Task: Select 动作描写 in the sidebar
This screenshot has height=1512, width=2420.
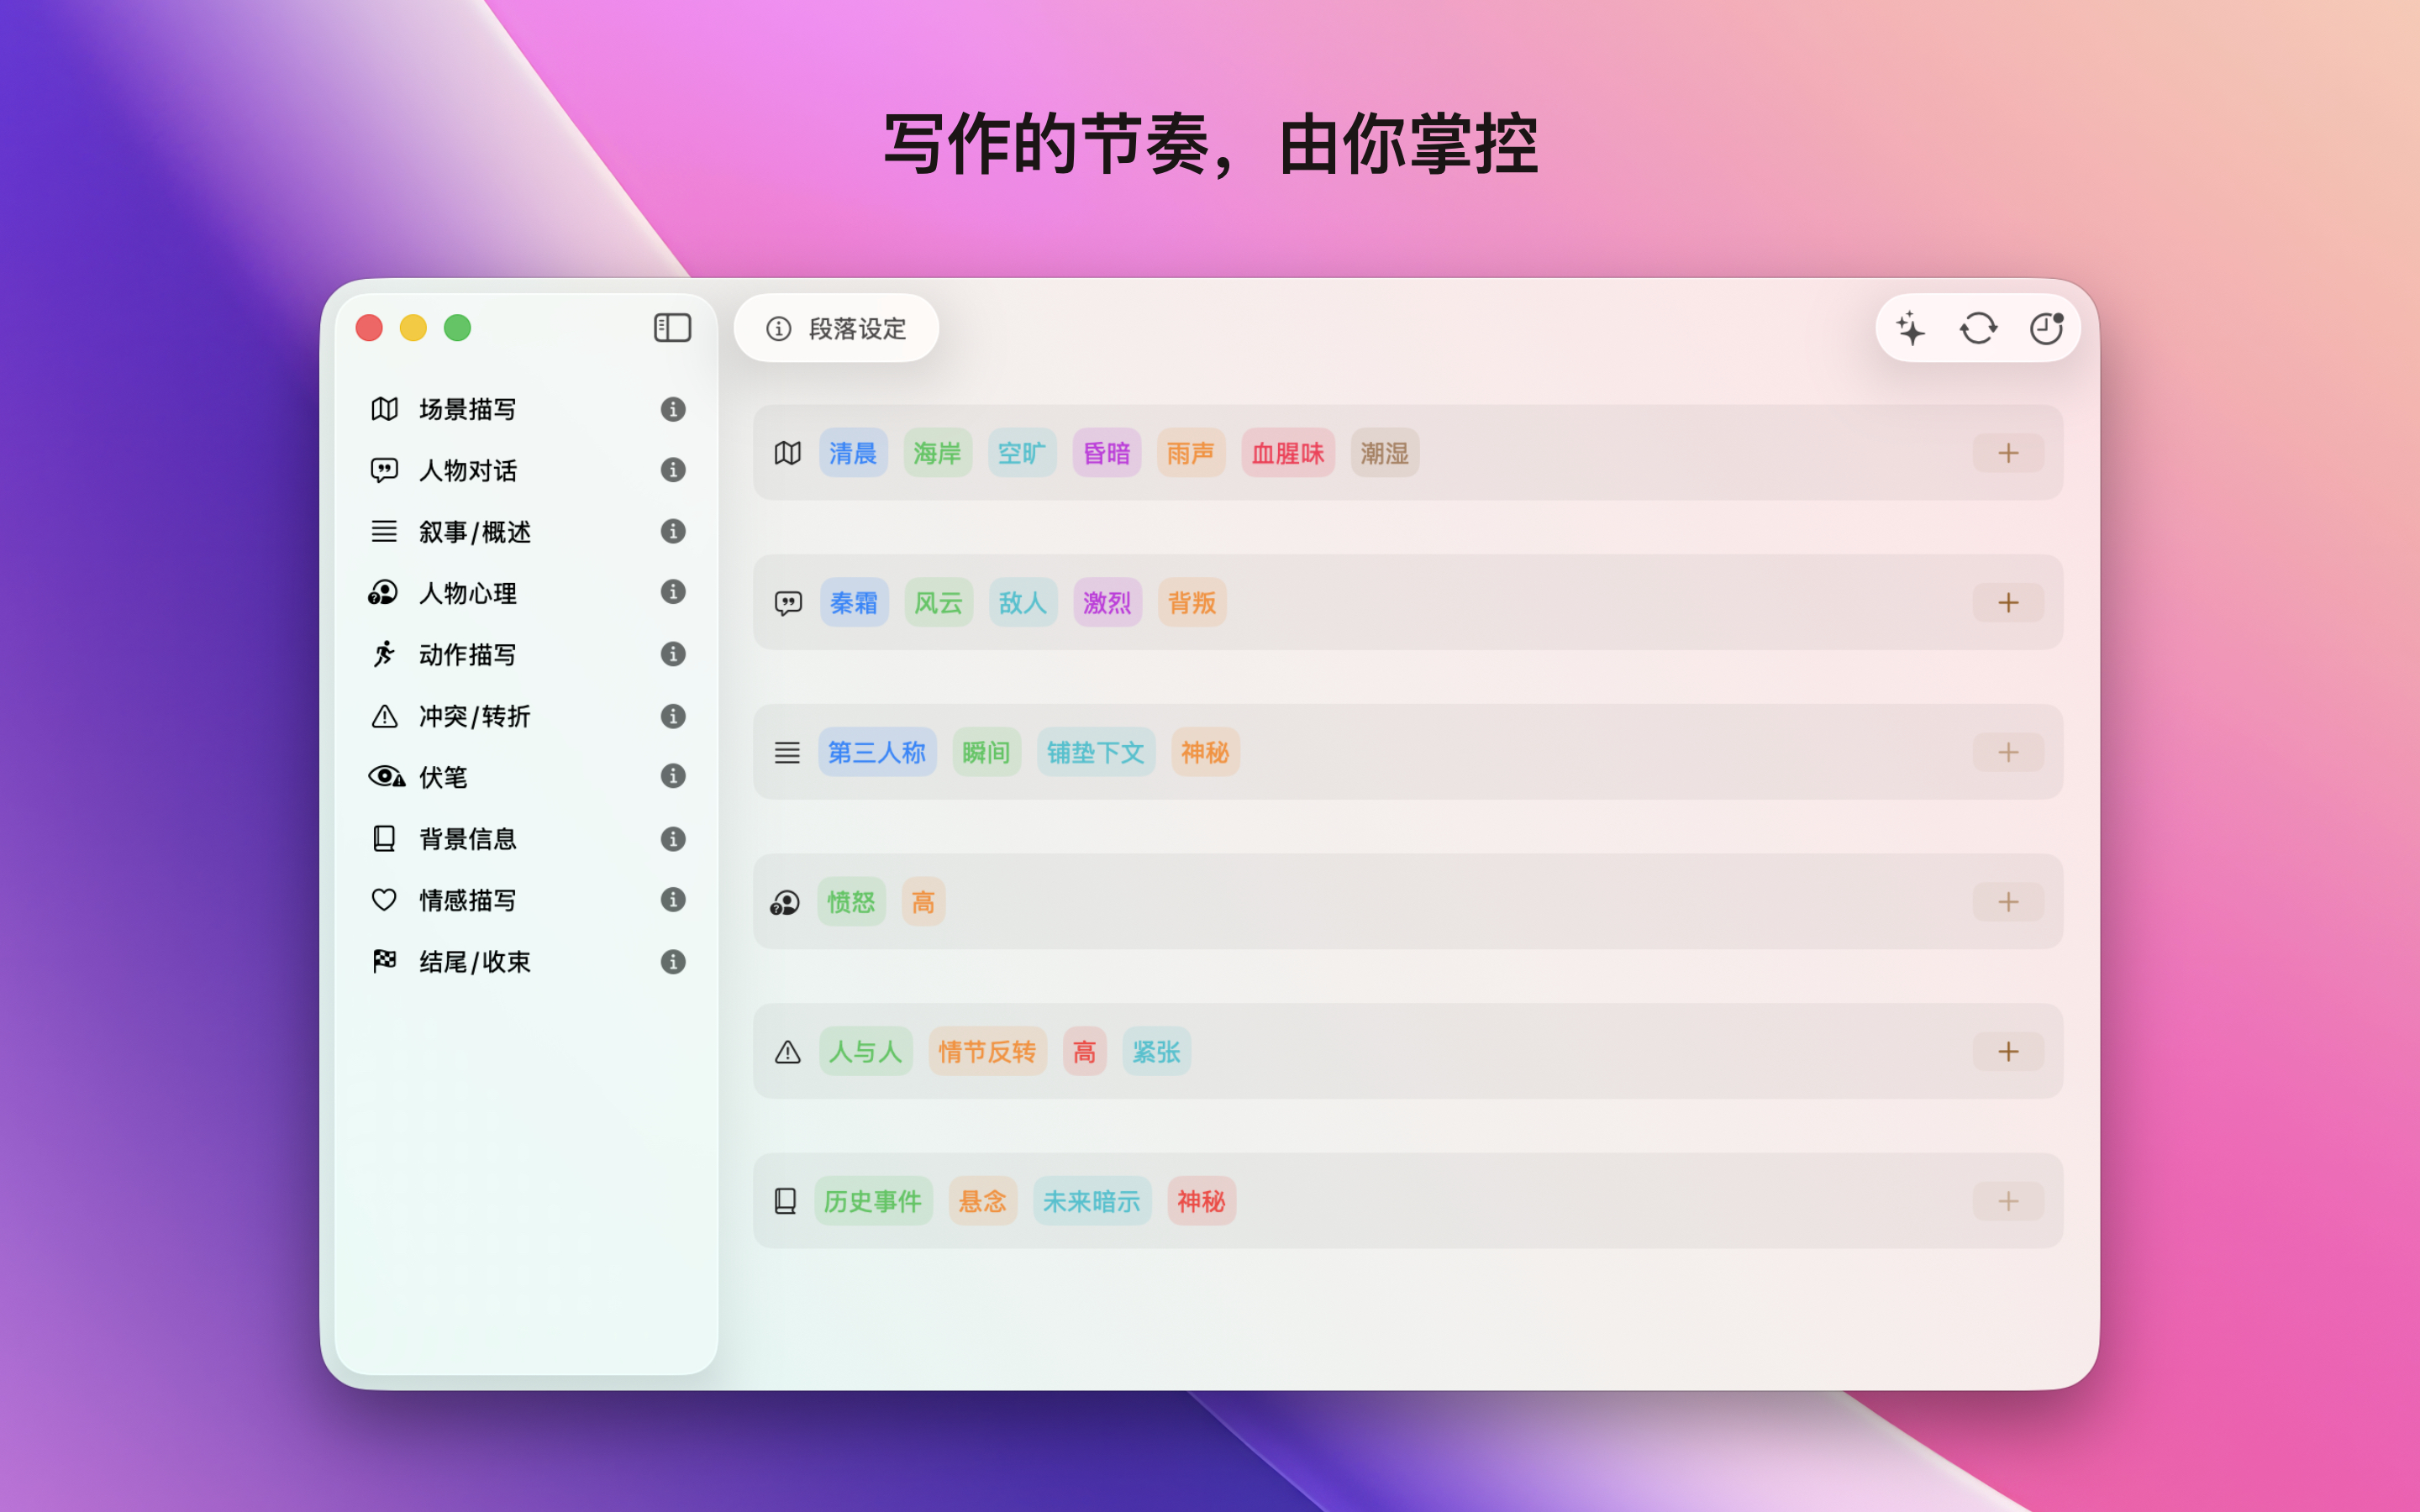Action: click(x=467, y=654)
